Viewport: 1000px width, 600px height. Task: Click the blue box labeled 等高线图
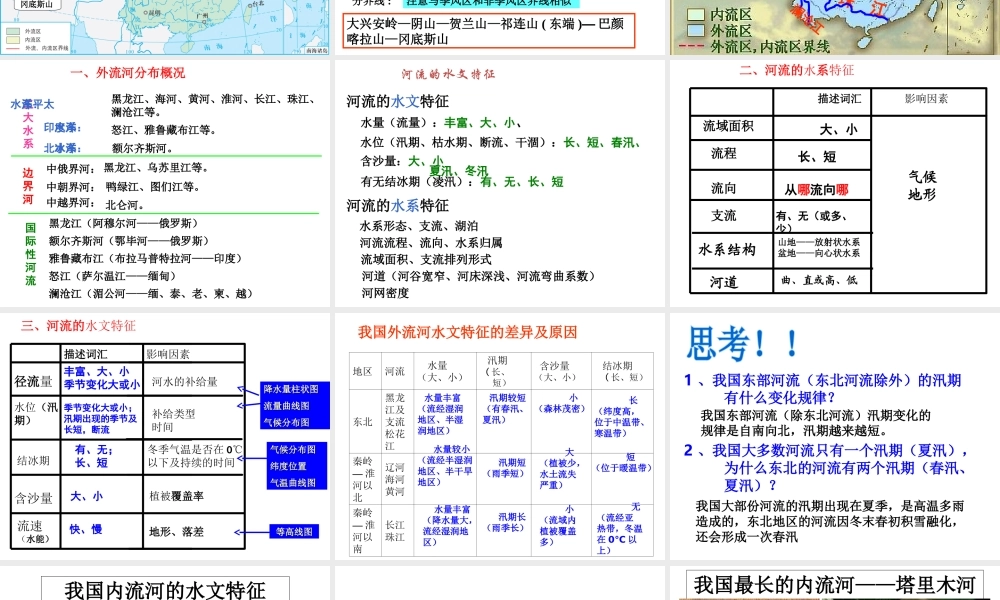tap(294, 532)
